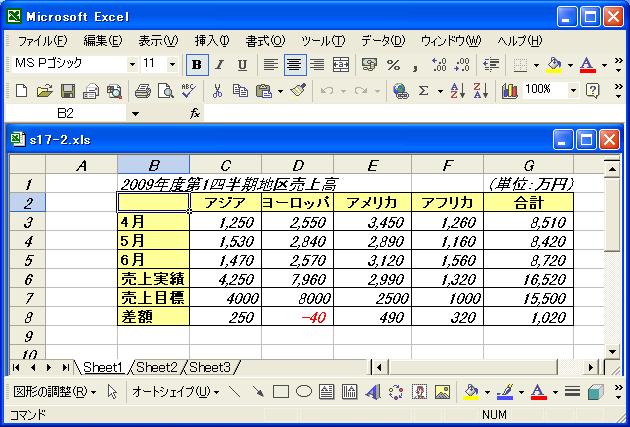The image size is (630, 427).
Task: Open ファイル menu
Action: (42, 41)
